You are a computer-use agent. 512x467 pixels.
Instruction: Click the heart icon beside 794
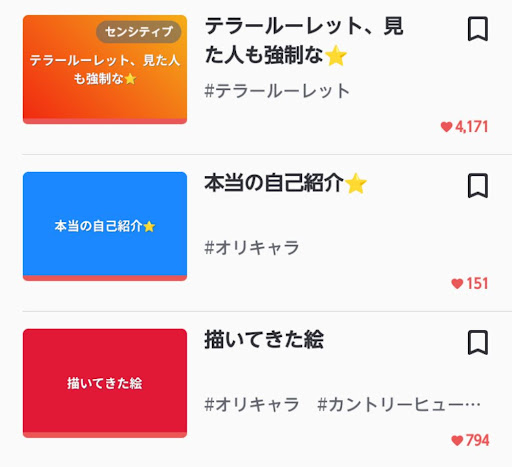point(457,440)
